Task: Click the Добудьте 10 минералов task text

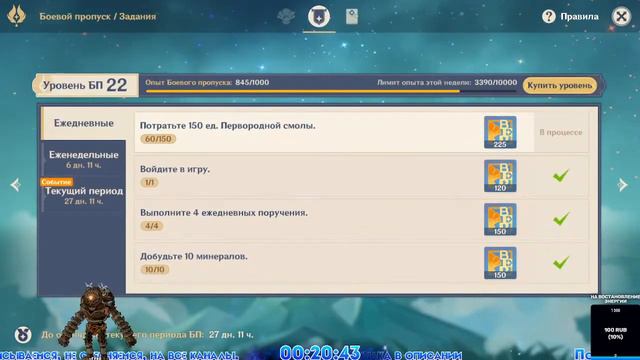Action: coord(193,256)
